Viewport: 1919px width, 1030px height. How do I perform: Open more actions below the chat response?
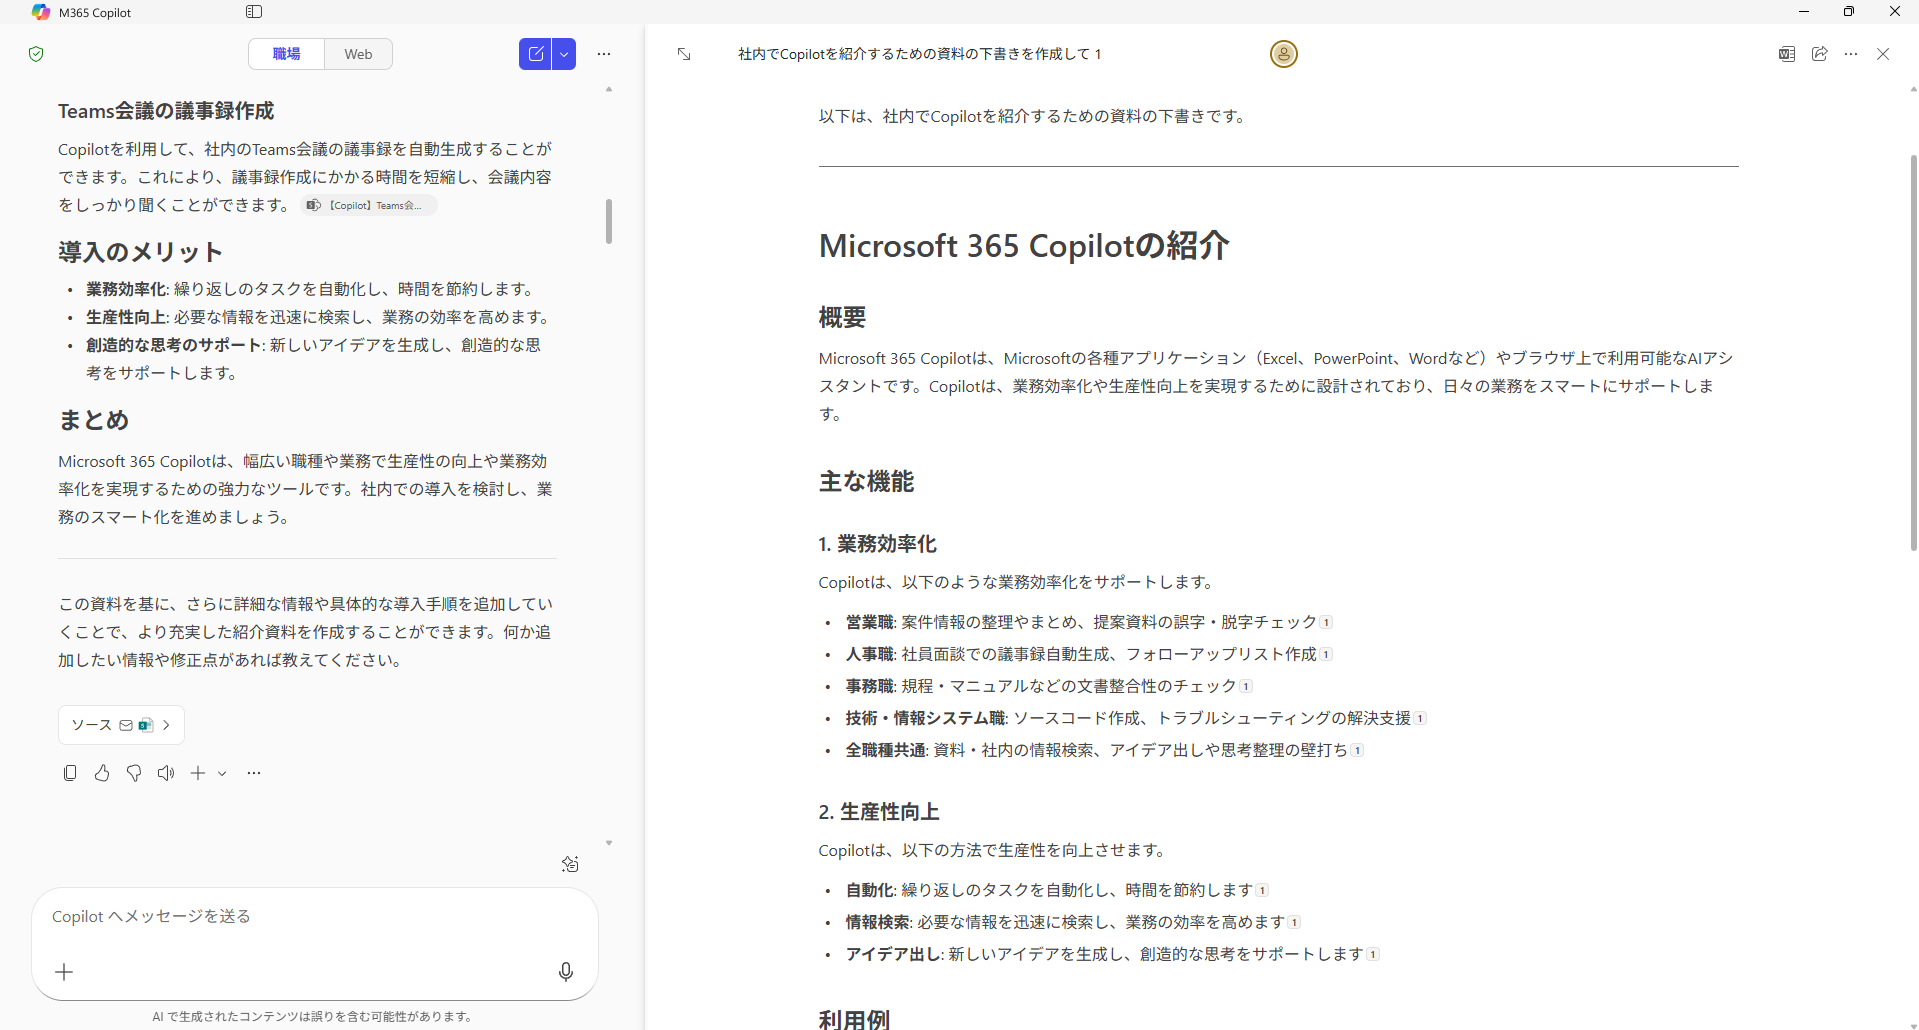pyautogui.click(x=254, y=773)
